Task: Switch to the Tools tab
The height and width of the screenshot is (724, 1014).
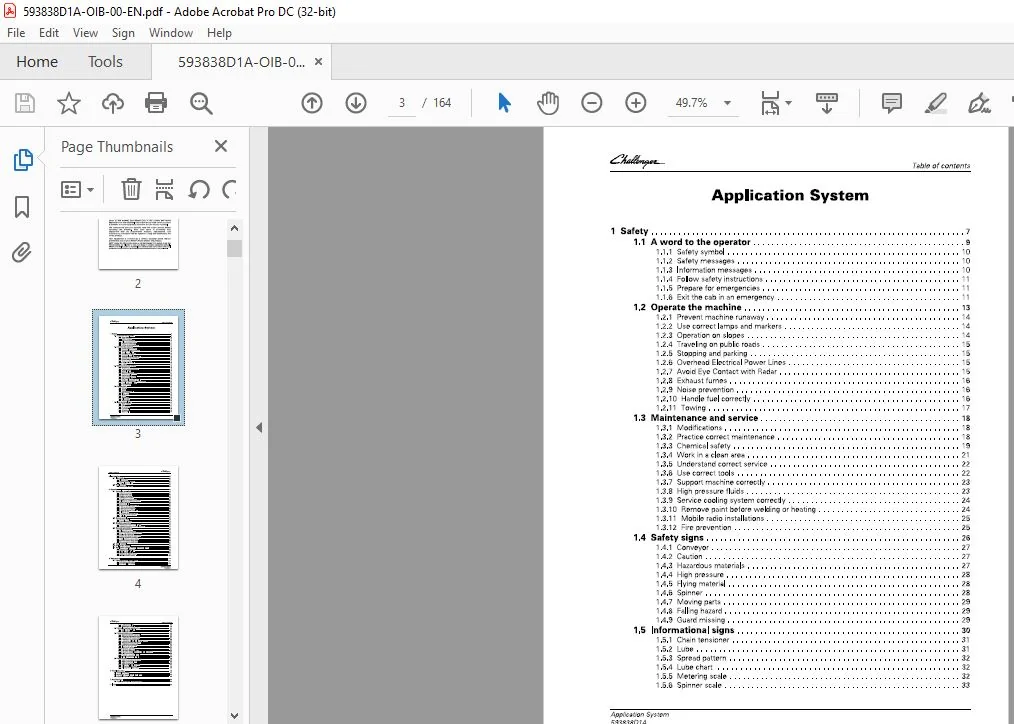Action: (x=105, y=61)
